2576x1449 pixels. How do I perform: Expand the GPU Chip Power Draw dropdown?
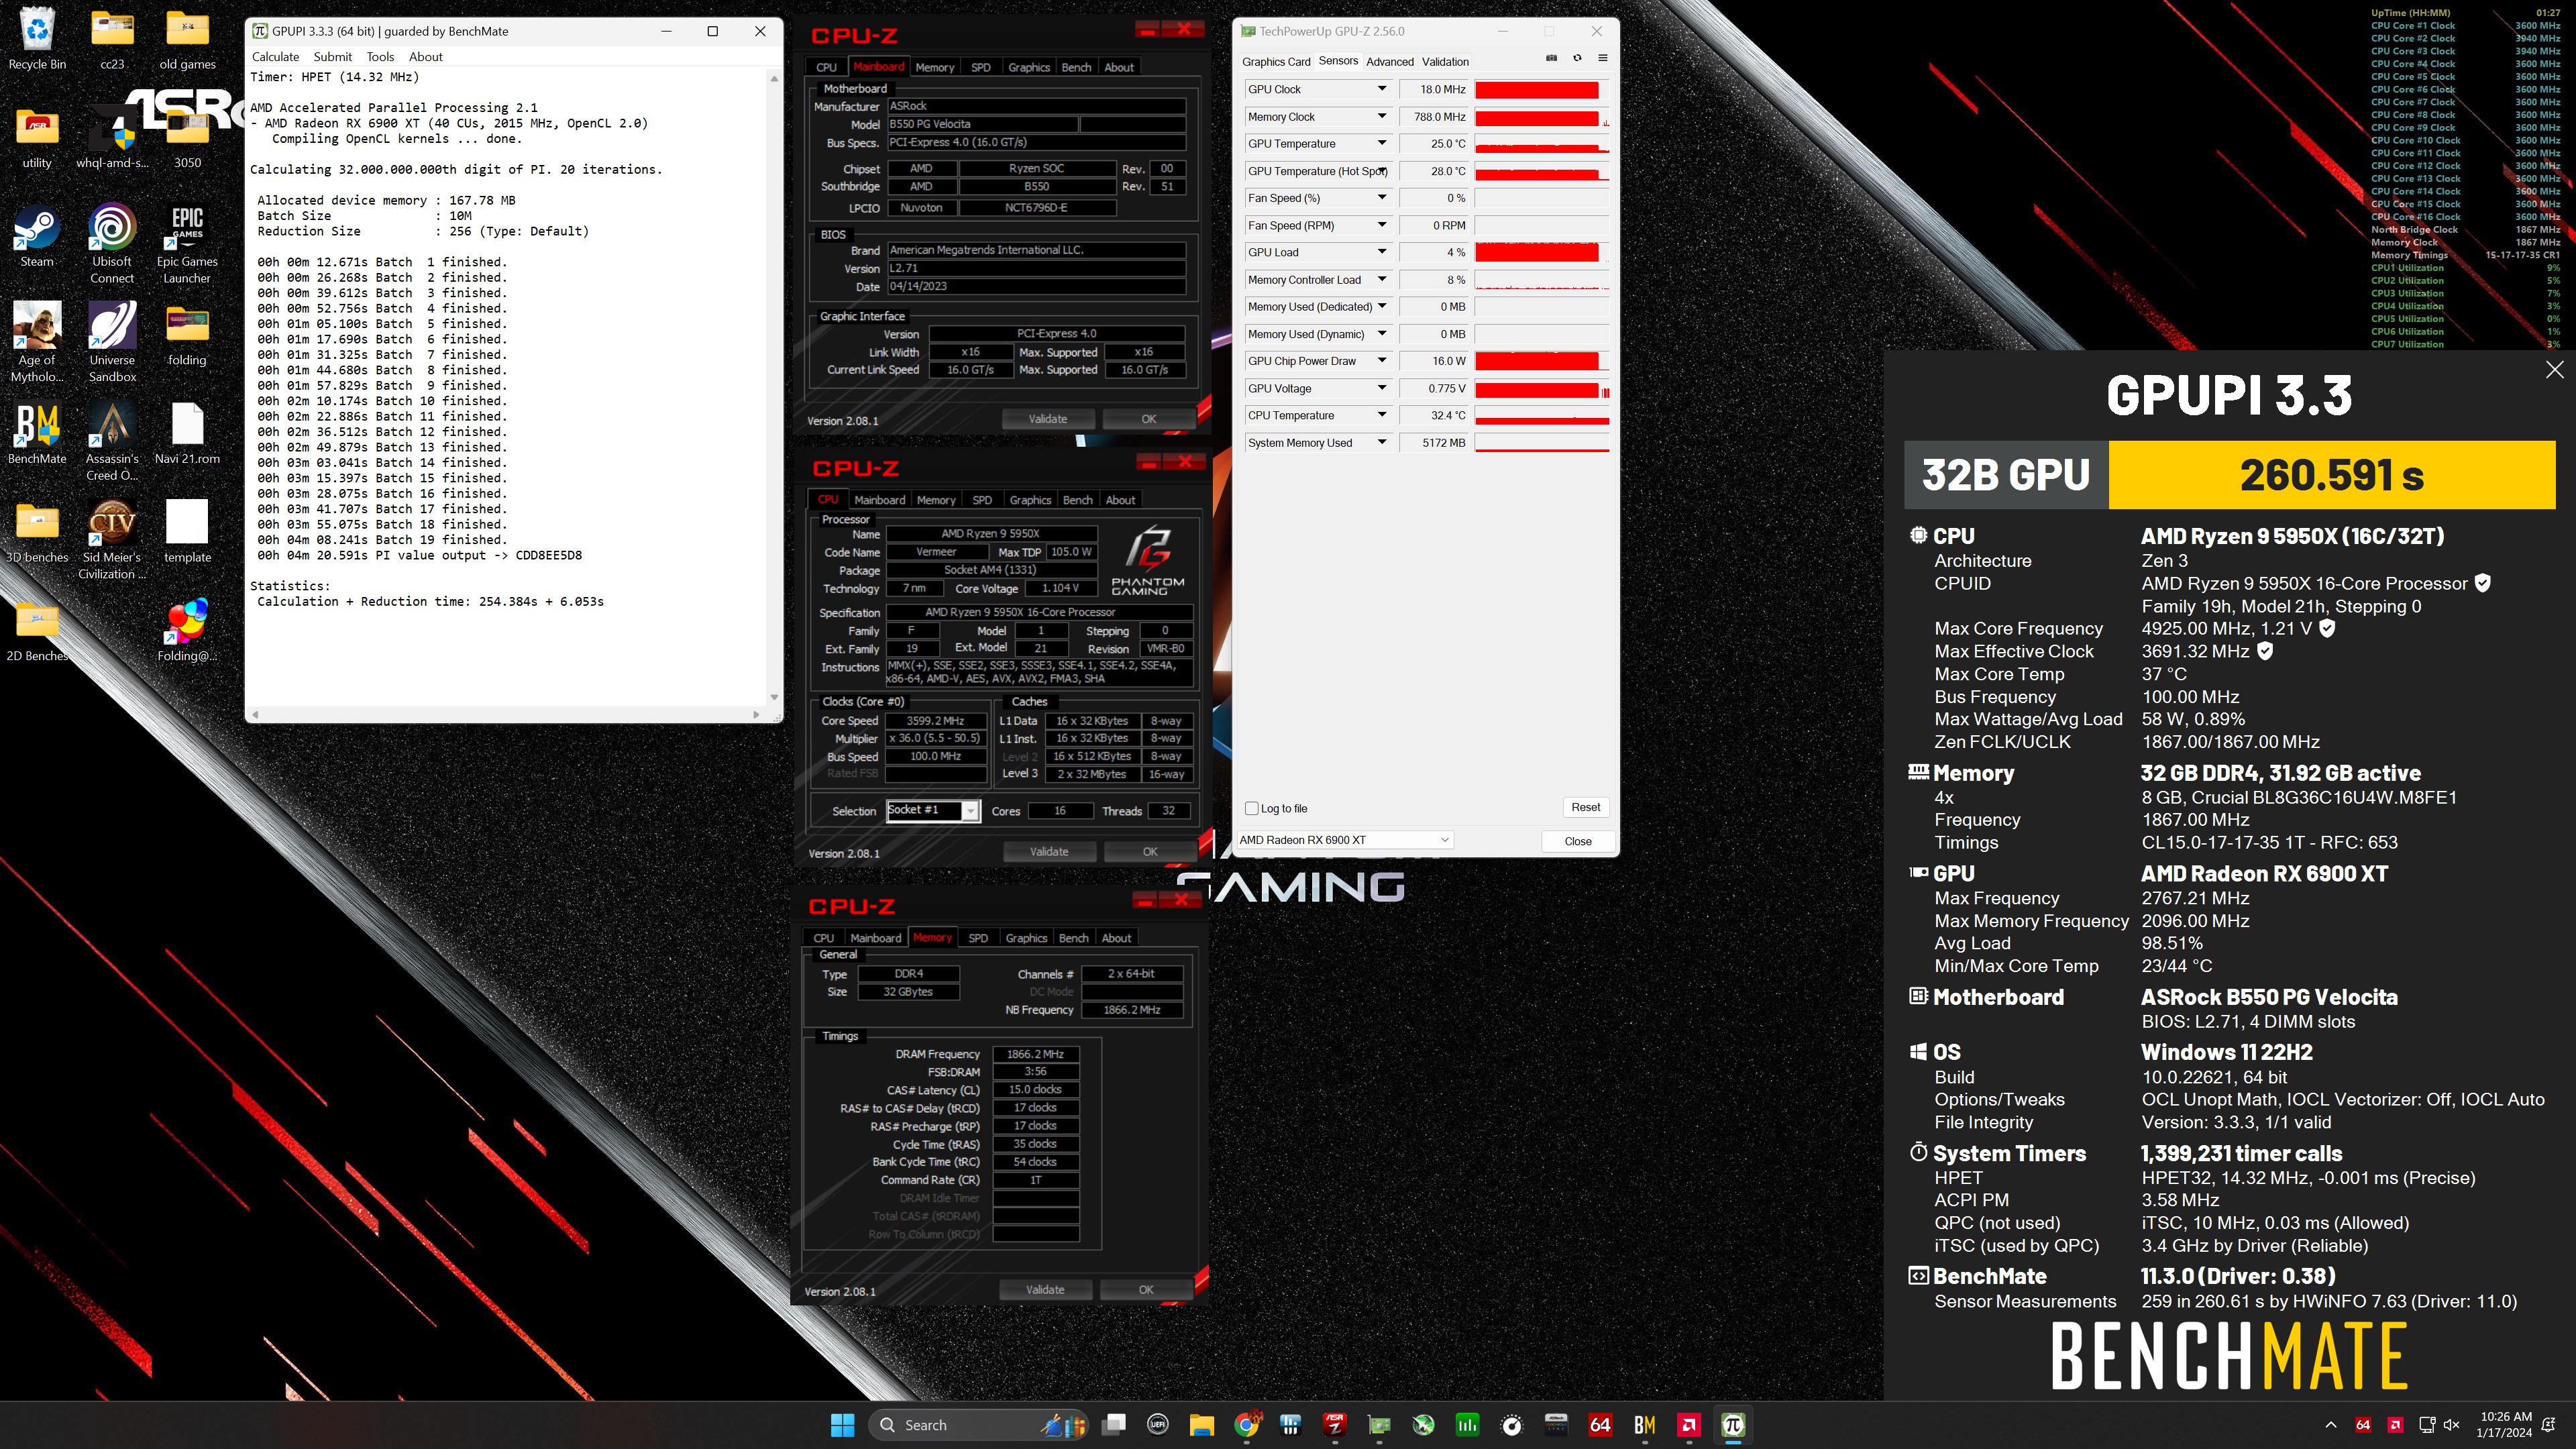[x=1382, y=361]
